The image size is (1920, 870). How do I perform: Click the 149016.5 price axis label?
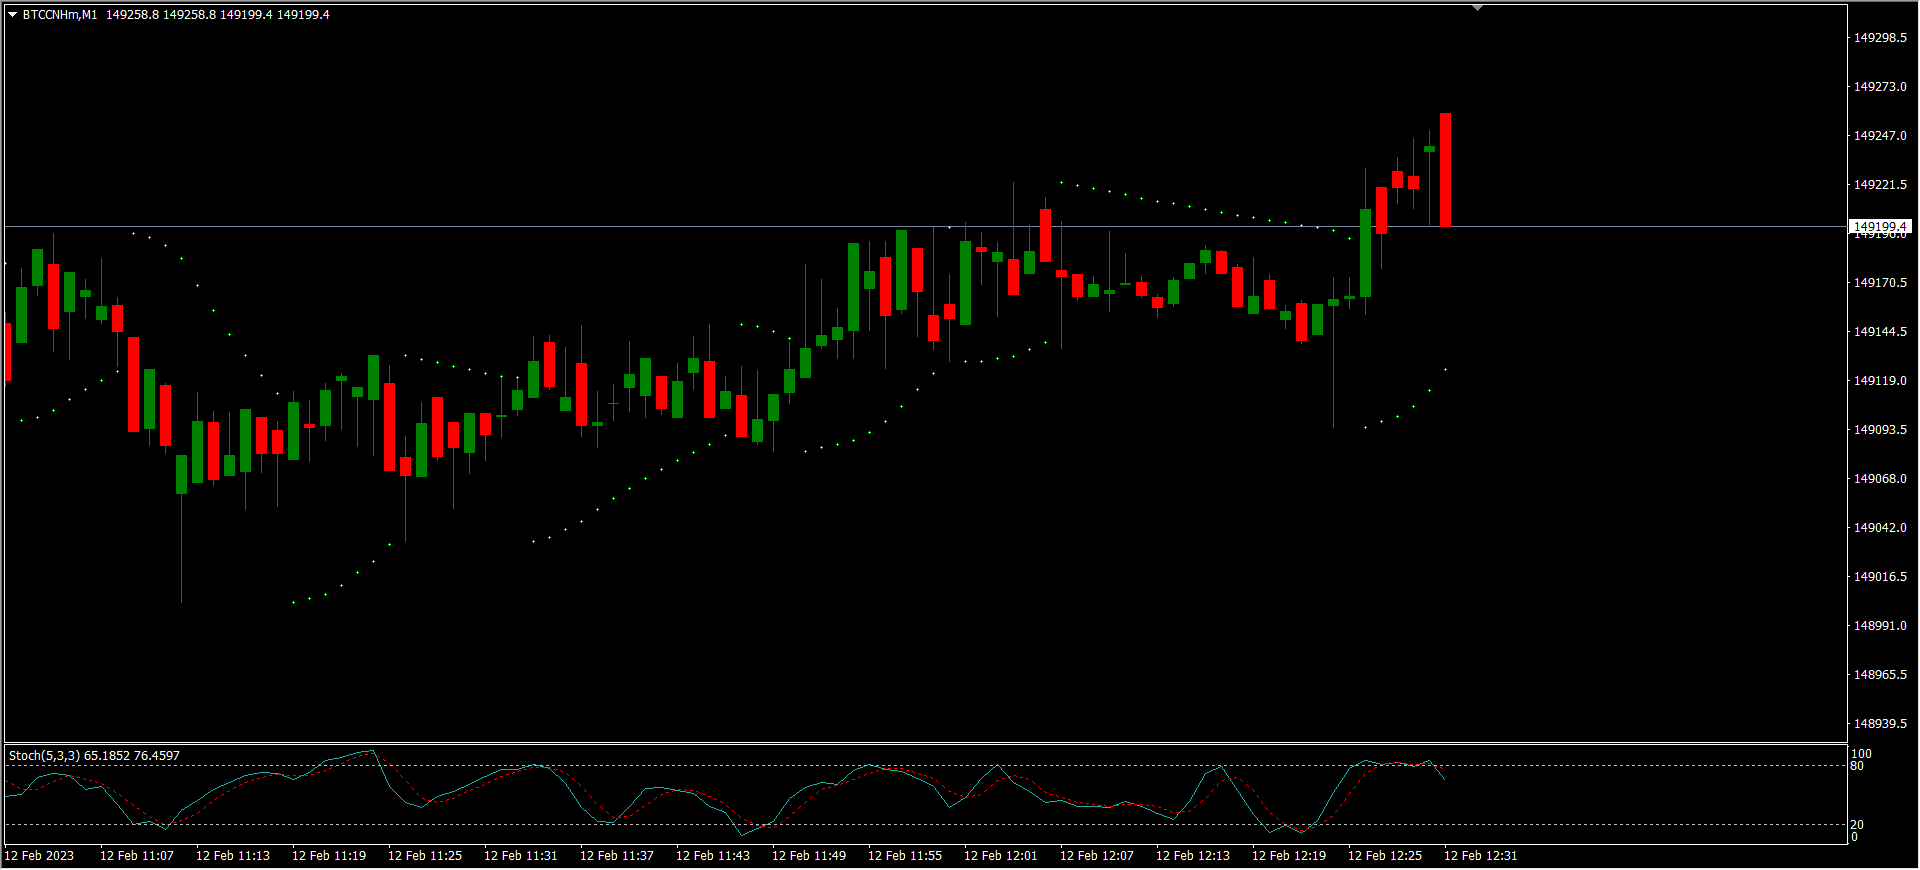point(1880,577)
